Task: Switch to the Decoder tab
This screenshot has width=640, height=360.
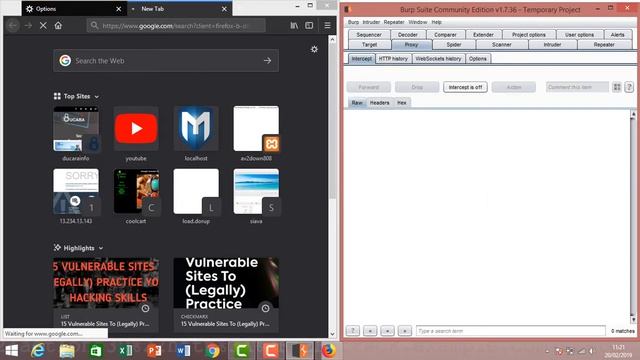Action: pyautogui.click(x=408, y=35)
